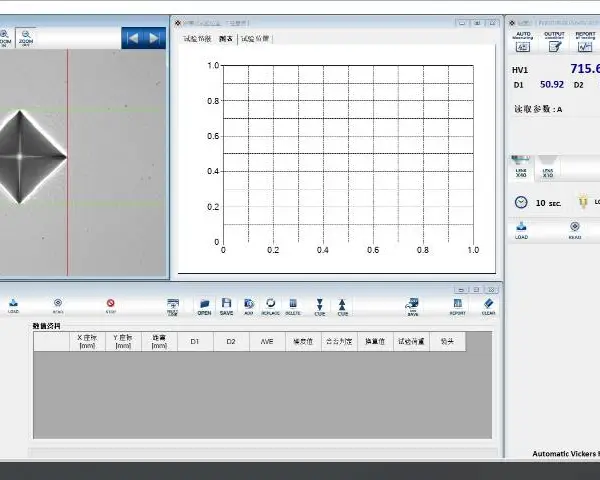Click the READ icon in bottom toolbar
This screenshot has height=480, width=600.
58,306
